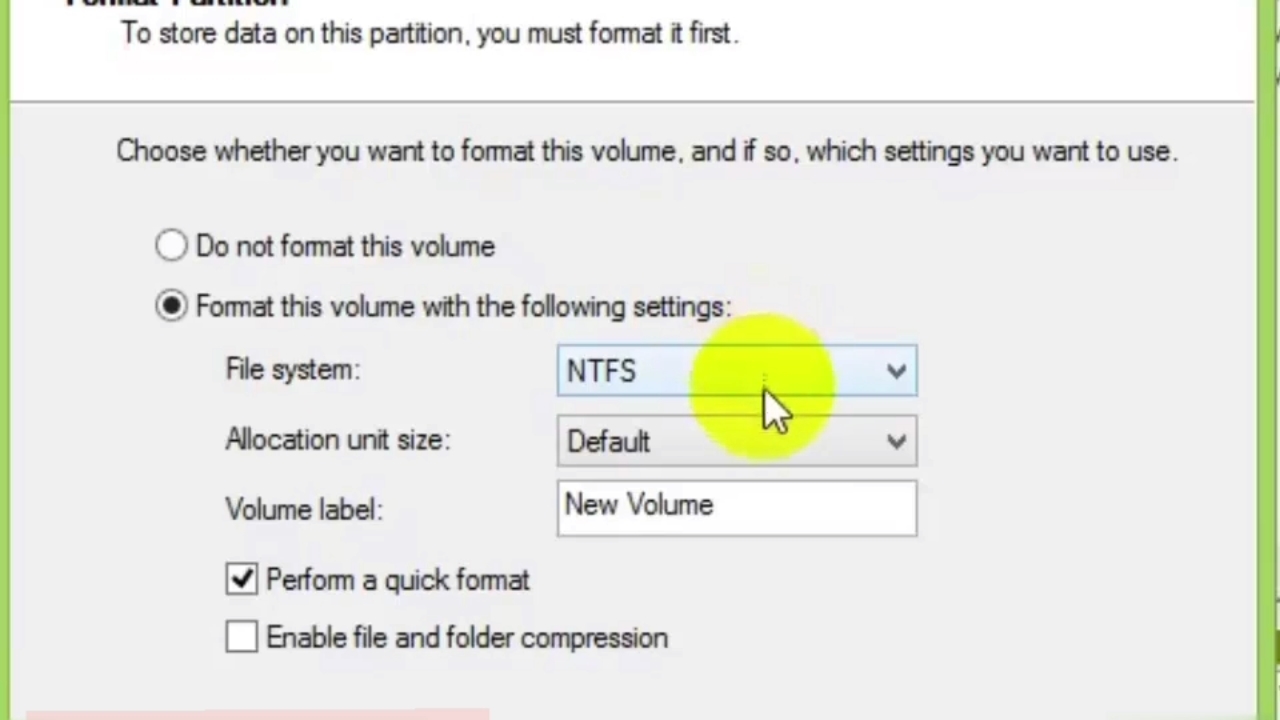Enable the file and folder compression checkbox

point(241,637)
